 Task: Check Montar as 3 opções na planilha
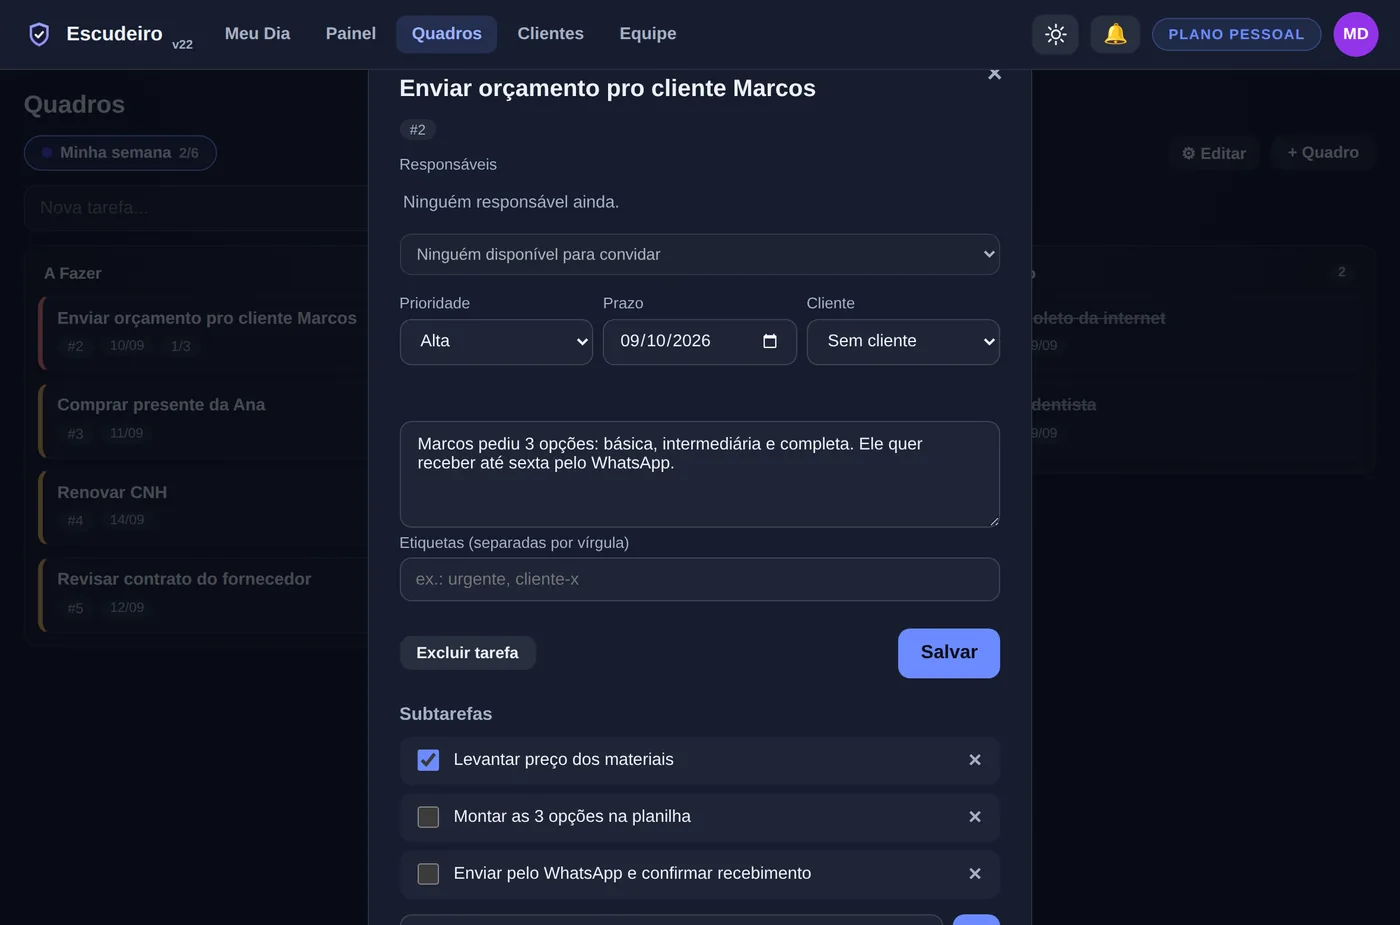click(x=428, y=817)
